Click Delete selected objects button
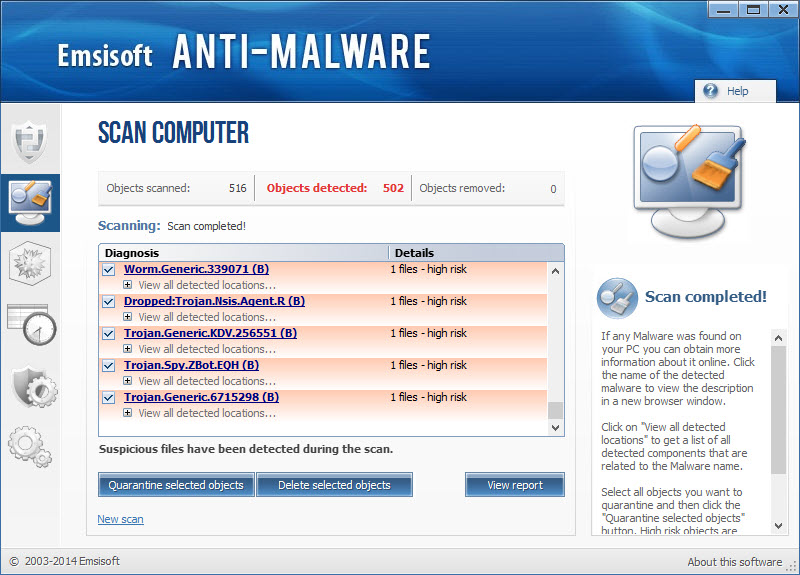The height and width of the screenshot is (575, 800). tap(334, 485)
